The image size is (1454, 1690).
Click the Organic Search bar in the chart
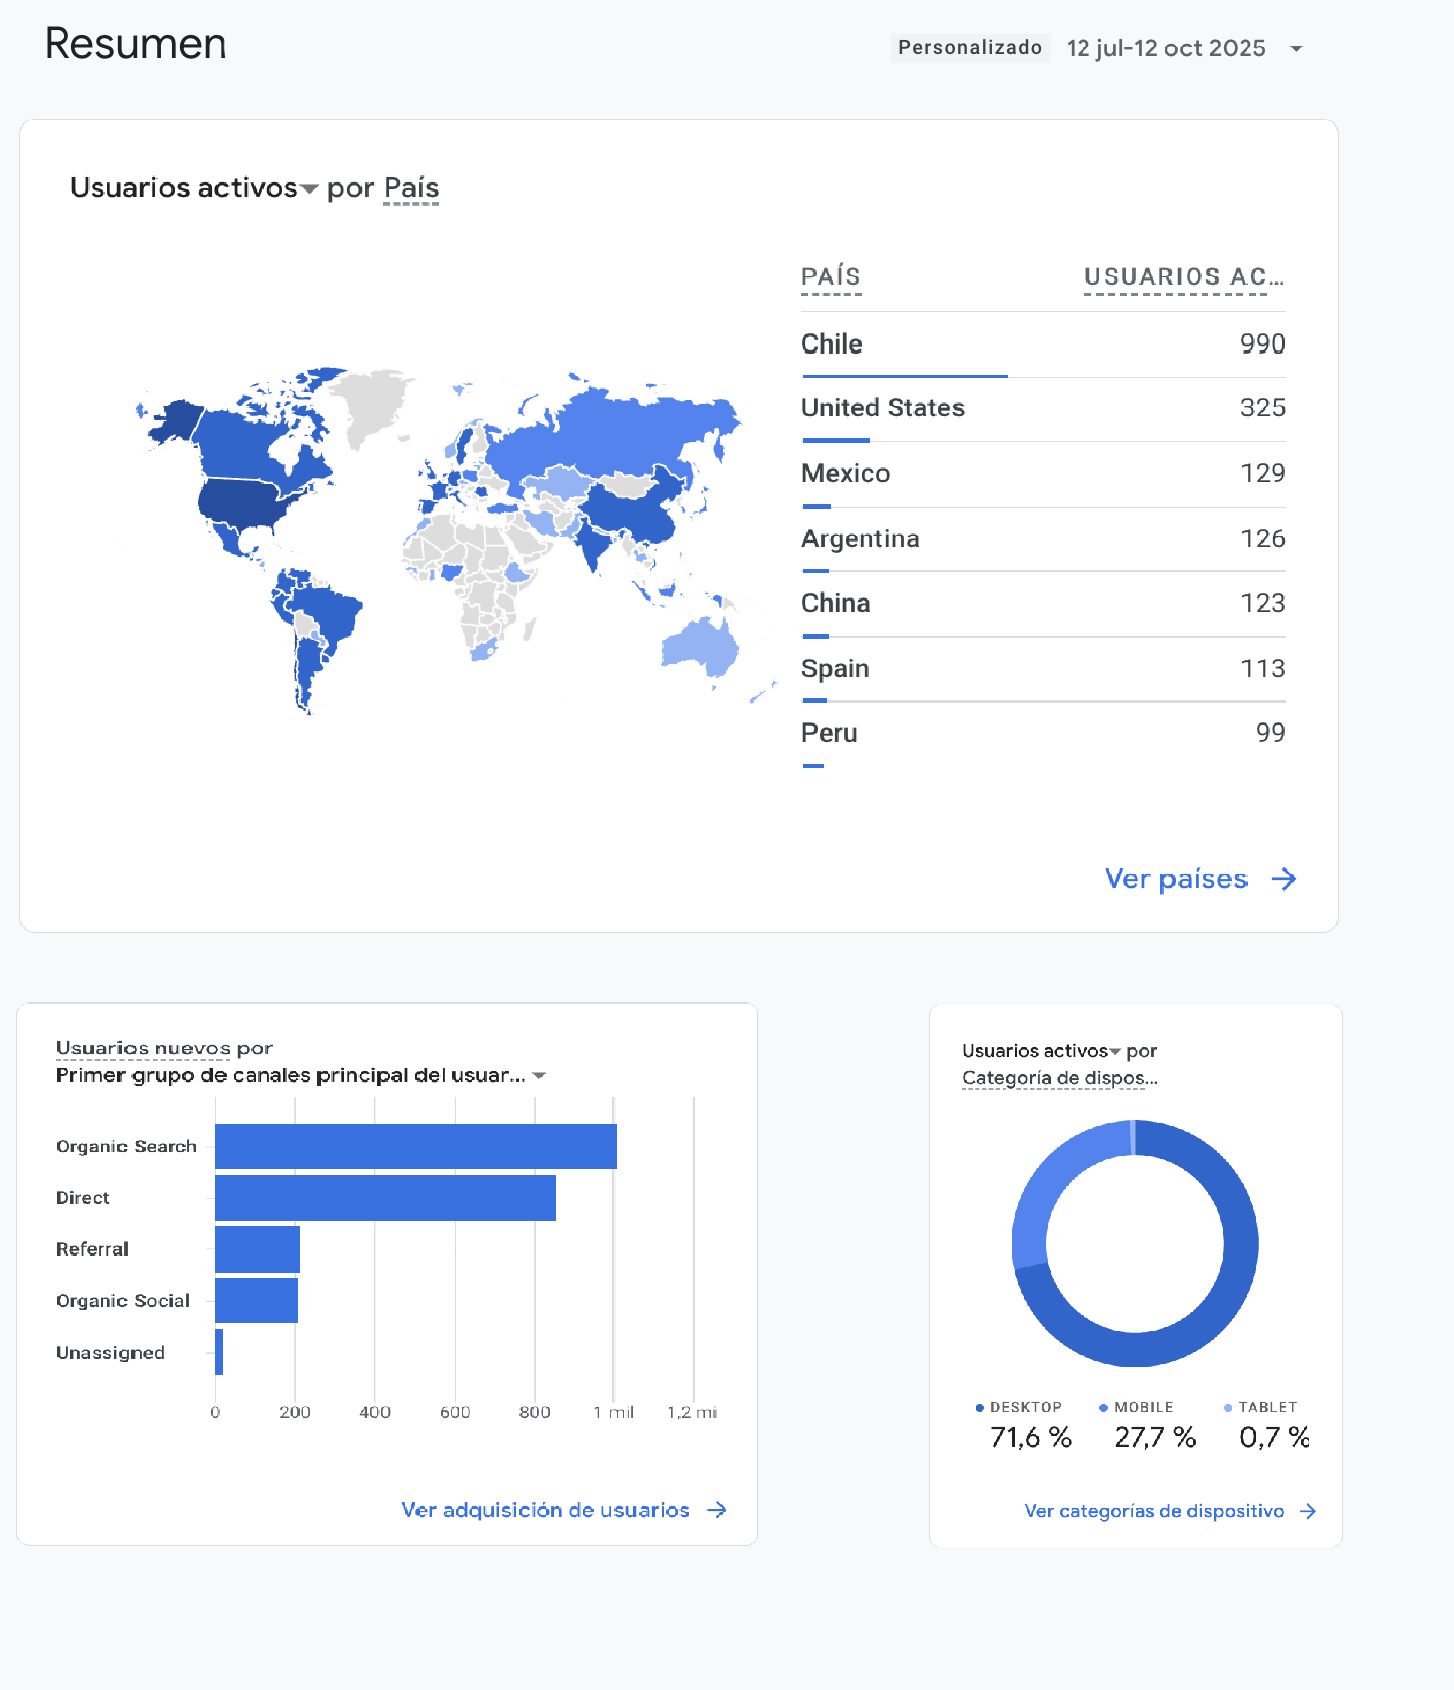[415, 1146]
